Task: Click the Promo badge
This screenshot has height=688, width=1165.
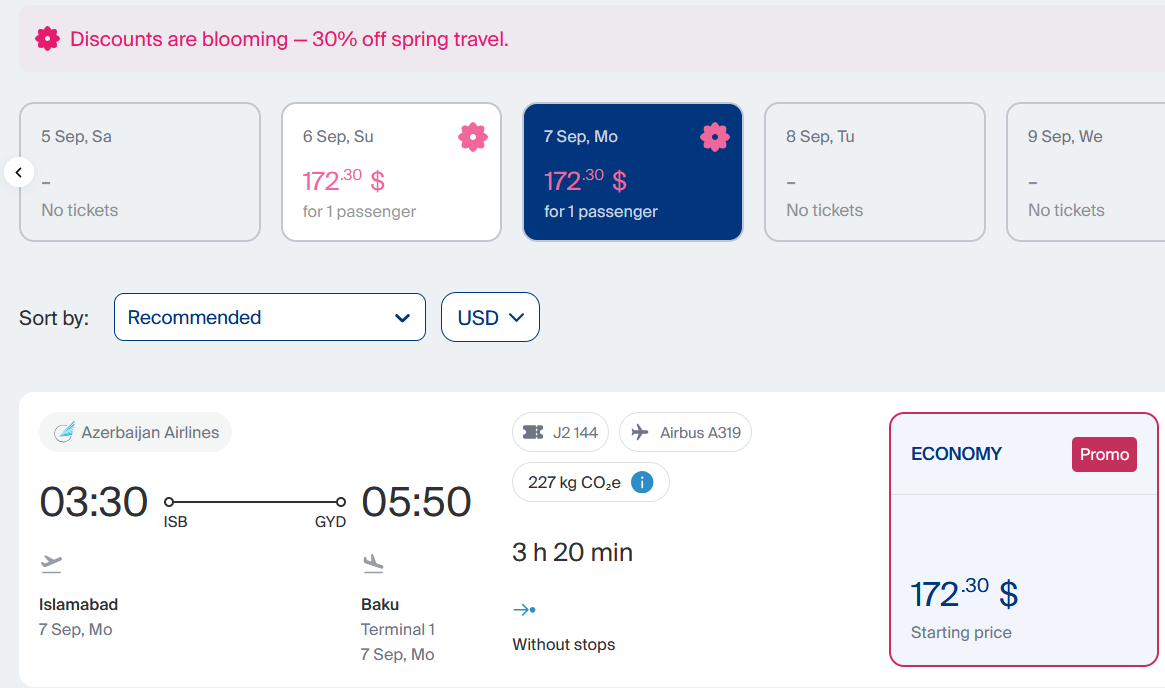Action: 1104,454
